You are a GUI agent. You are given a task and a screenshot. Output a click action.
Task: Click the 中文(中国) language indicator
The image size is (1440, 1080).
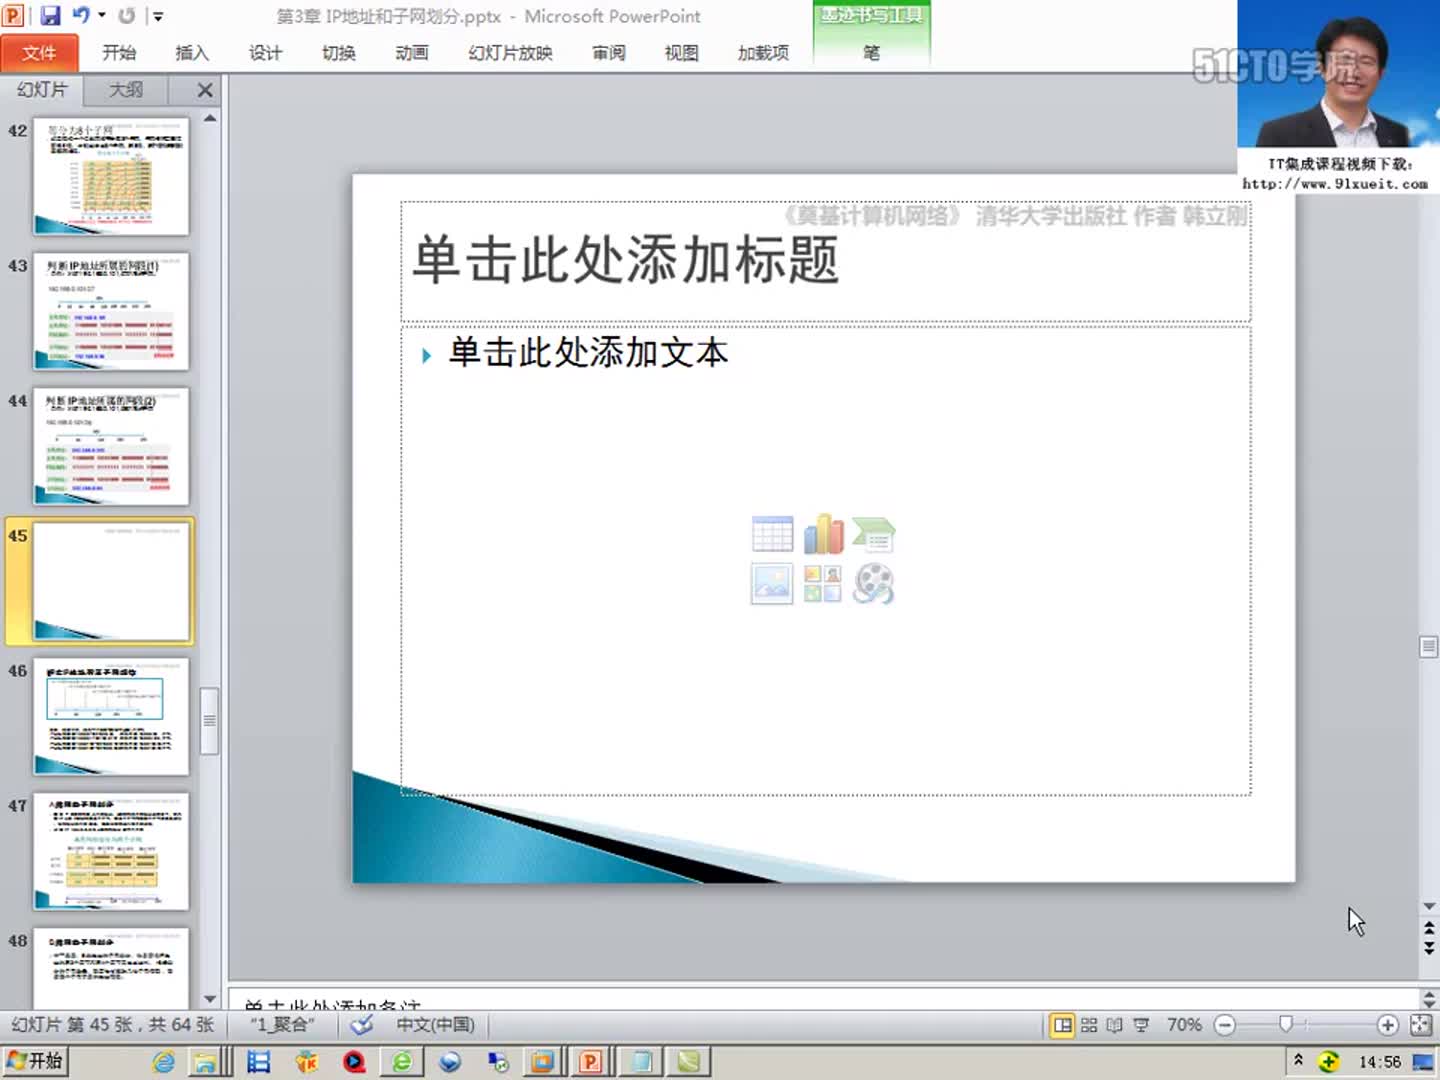tap(435, 1025)
